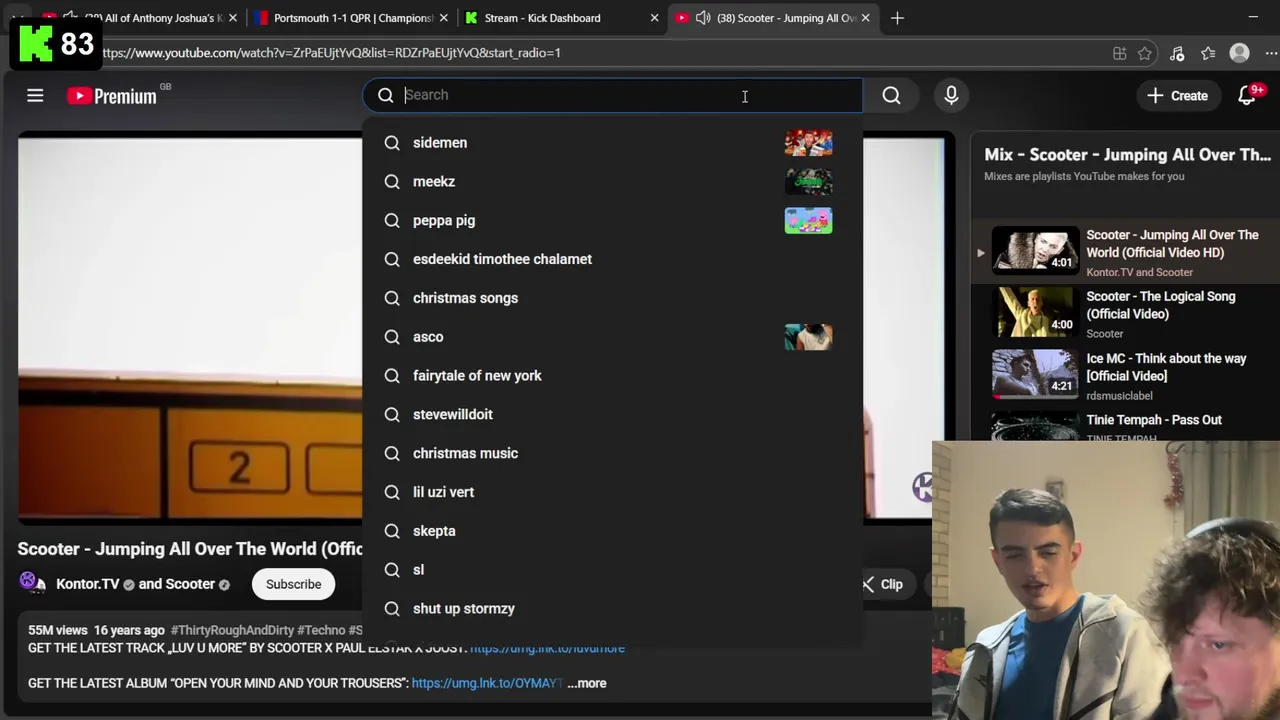Viewport: 1280px width, 720px height.
Task: Open the Ice MC 4:21 thumbnail
Action: point(1035,375)
